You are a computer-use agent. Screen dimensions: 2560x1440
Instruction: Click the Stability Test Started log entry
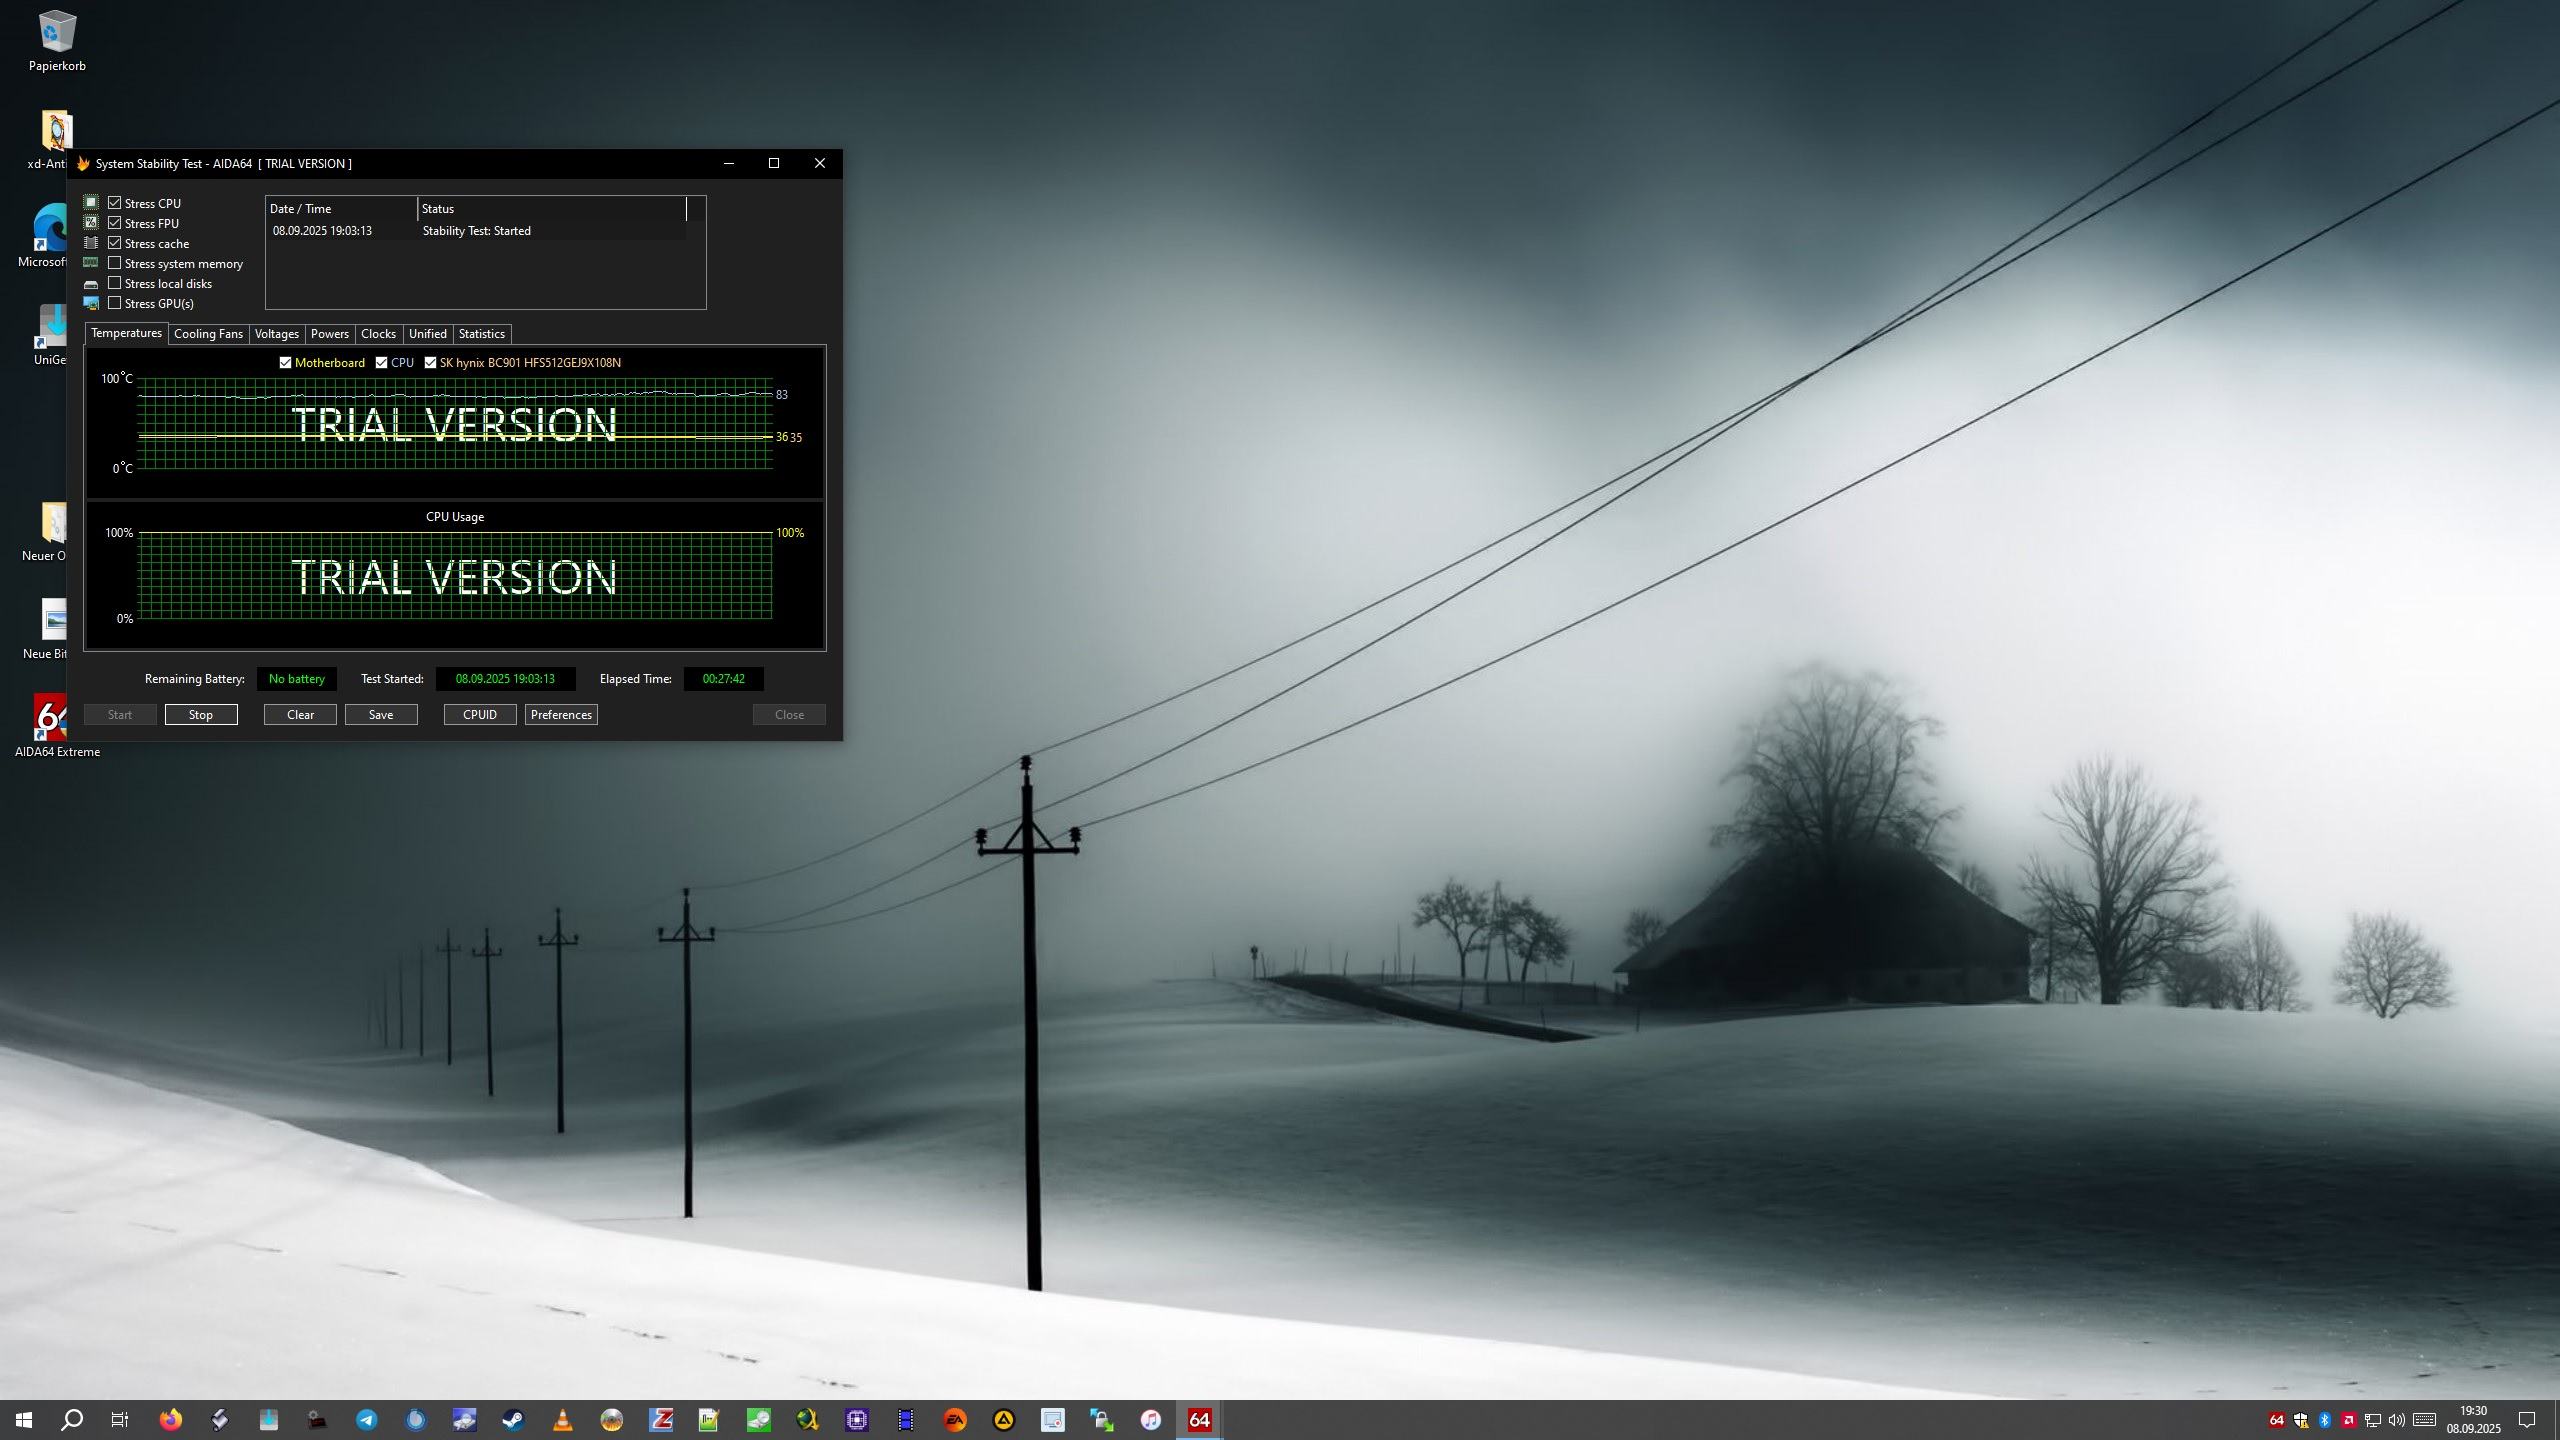[476, 231]
